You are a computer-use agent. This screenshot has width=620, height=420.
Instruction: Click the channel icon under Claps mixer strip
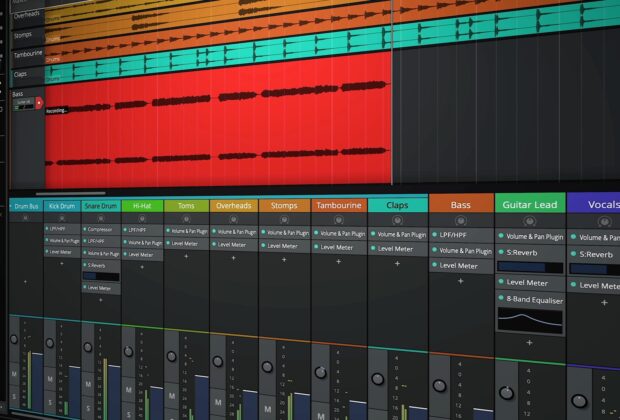tap(397, 220)
